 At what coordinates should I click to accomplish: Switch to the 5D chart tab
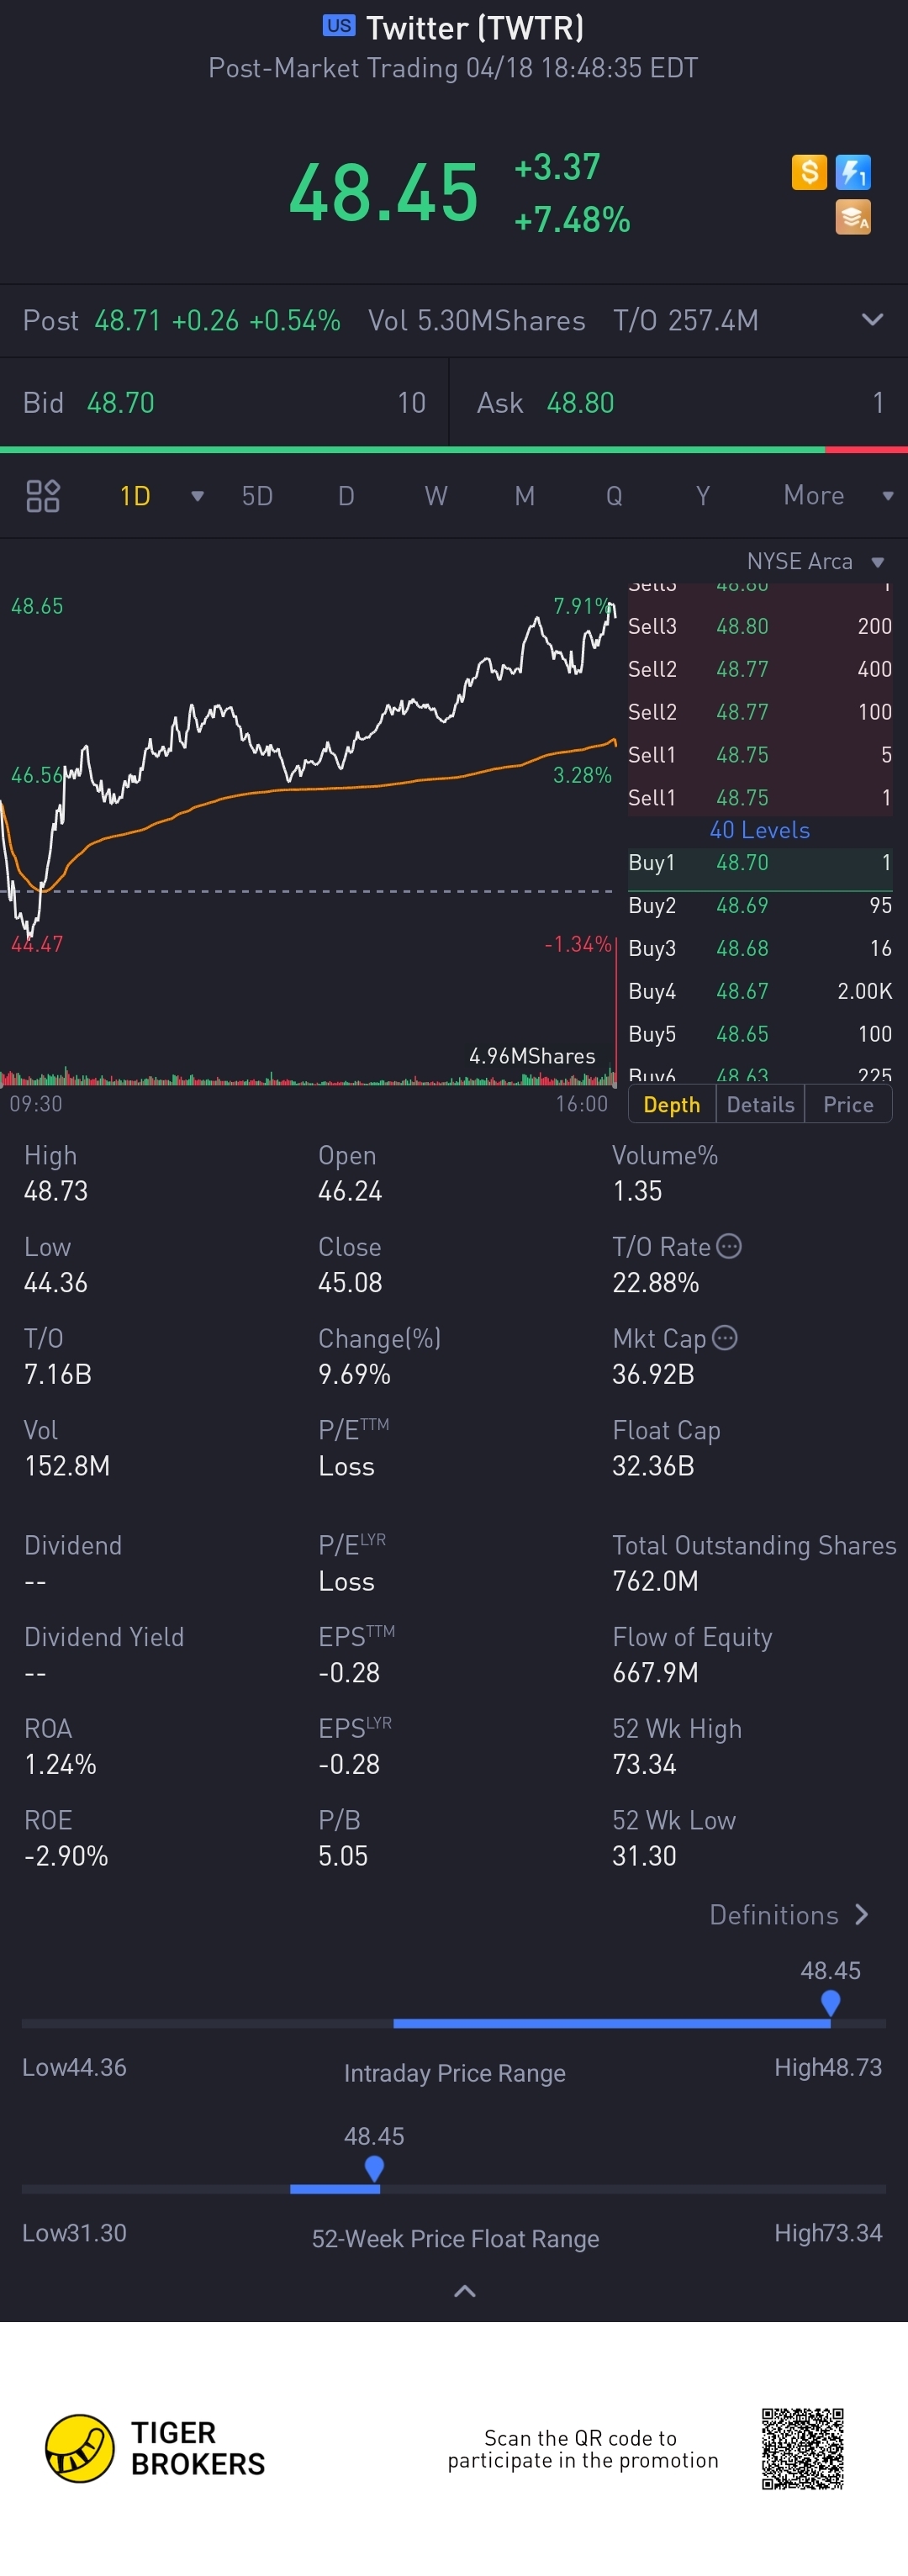pos(257,496)
